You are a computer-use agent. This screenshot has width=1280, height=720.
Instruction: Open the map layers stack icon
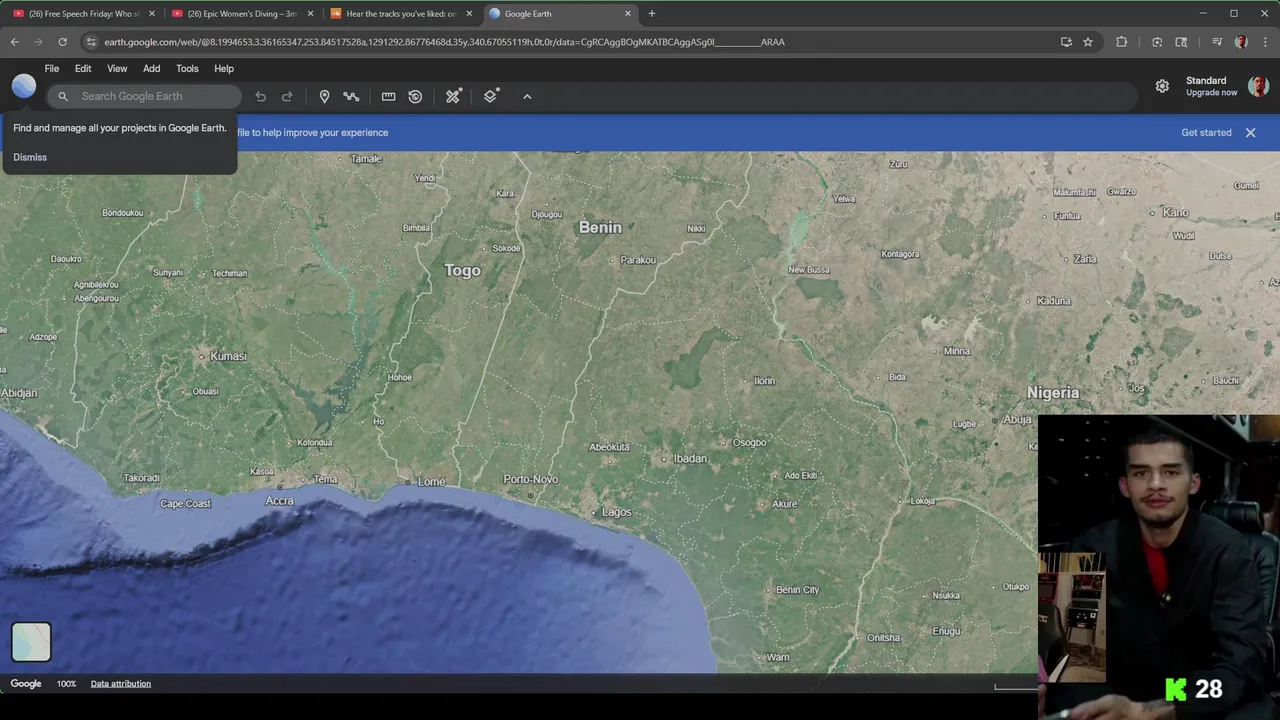(491, 96)
